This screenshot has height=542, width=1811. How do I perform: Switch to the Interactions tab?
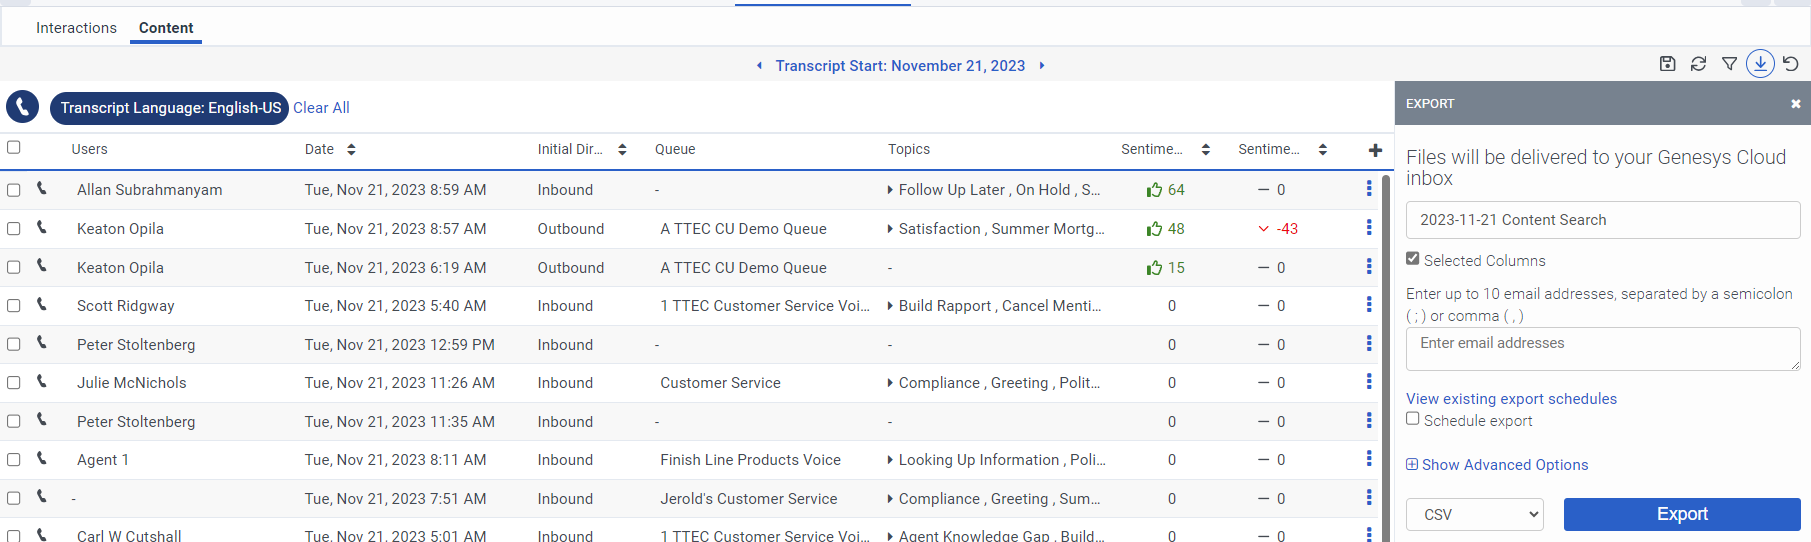[76, 28]
